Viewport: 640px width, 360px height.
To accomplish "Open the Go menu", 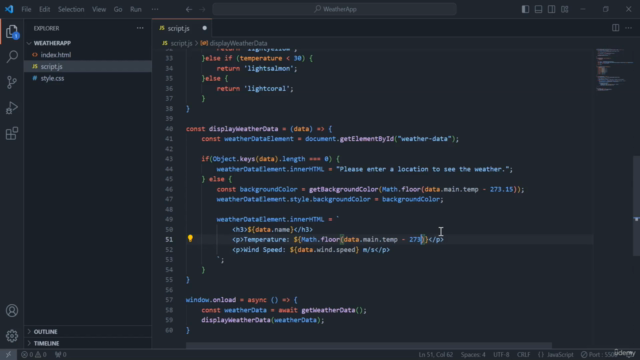I will pyautogui.click(x=118, y=9).
